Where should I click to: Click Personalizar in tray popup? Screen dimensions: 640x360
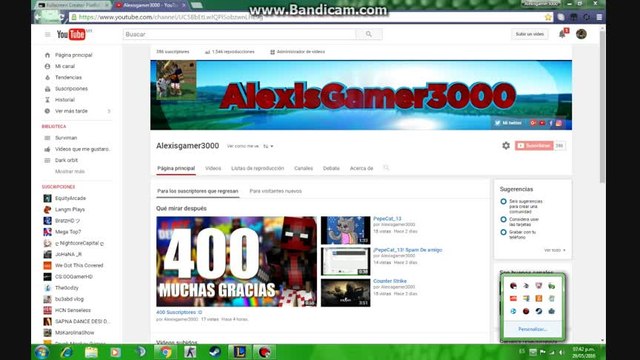532,329
